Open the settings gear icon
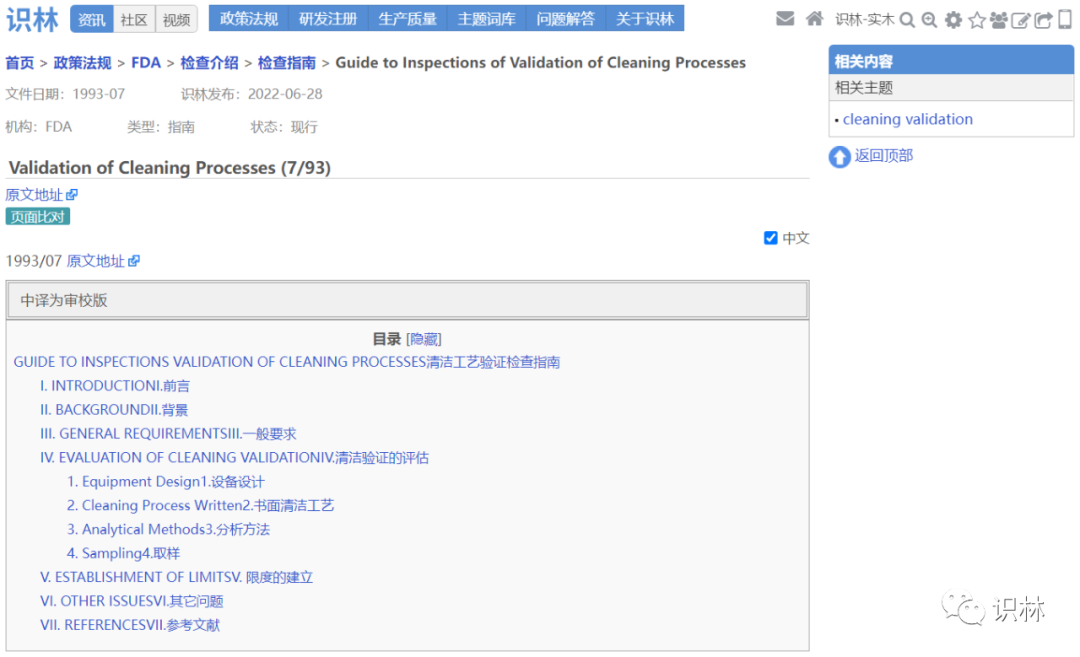The height and width of the screenshot is (657, 1080). tap(952, 18)
